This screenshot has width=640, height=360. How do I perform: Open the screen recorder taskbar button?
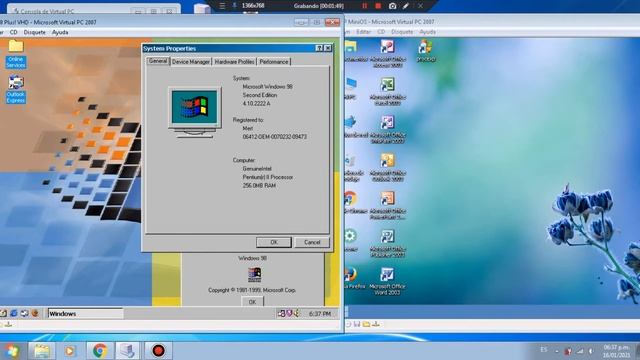click(158, 351)
